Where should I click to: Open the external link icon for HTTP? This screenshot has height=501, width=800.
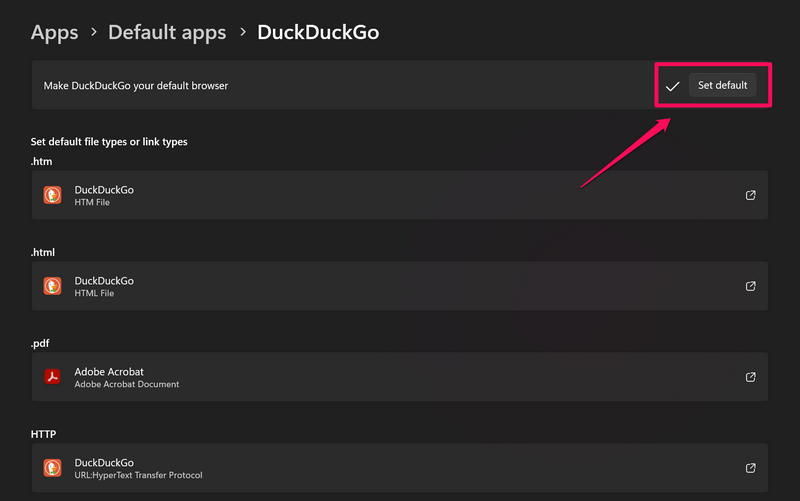pos(751,468)
